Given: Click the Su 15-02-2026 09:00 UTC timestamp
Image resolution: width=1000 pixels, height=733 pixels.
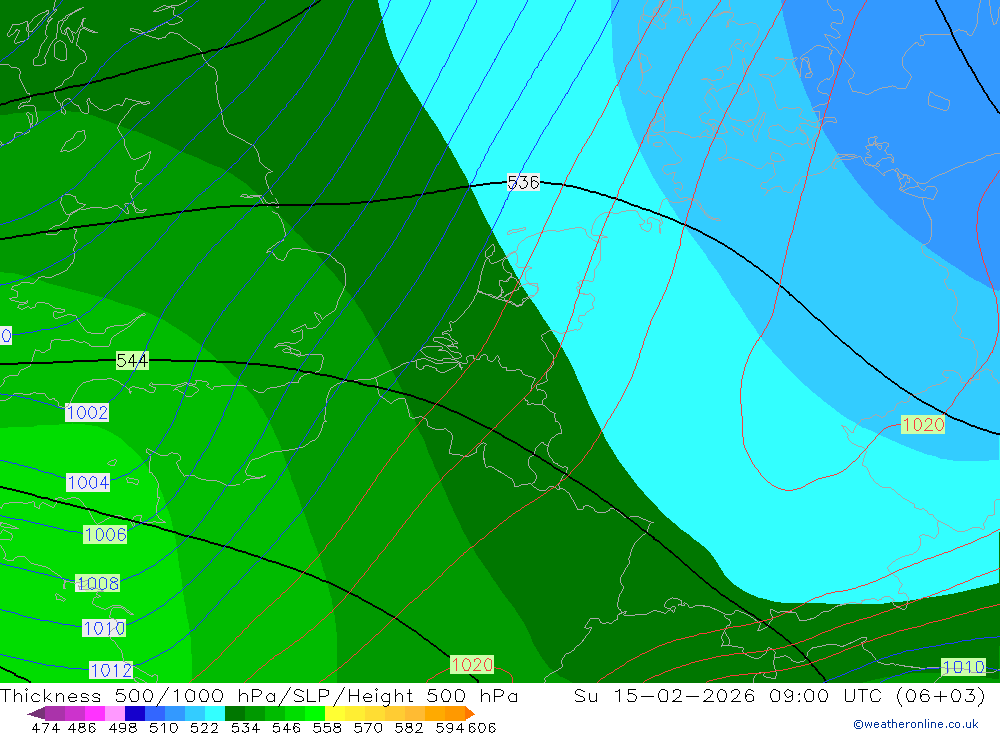Looking at the screenshot, I should tap(779, 695).
